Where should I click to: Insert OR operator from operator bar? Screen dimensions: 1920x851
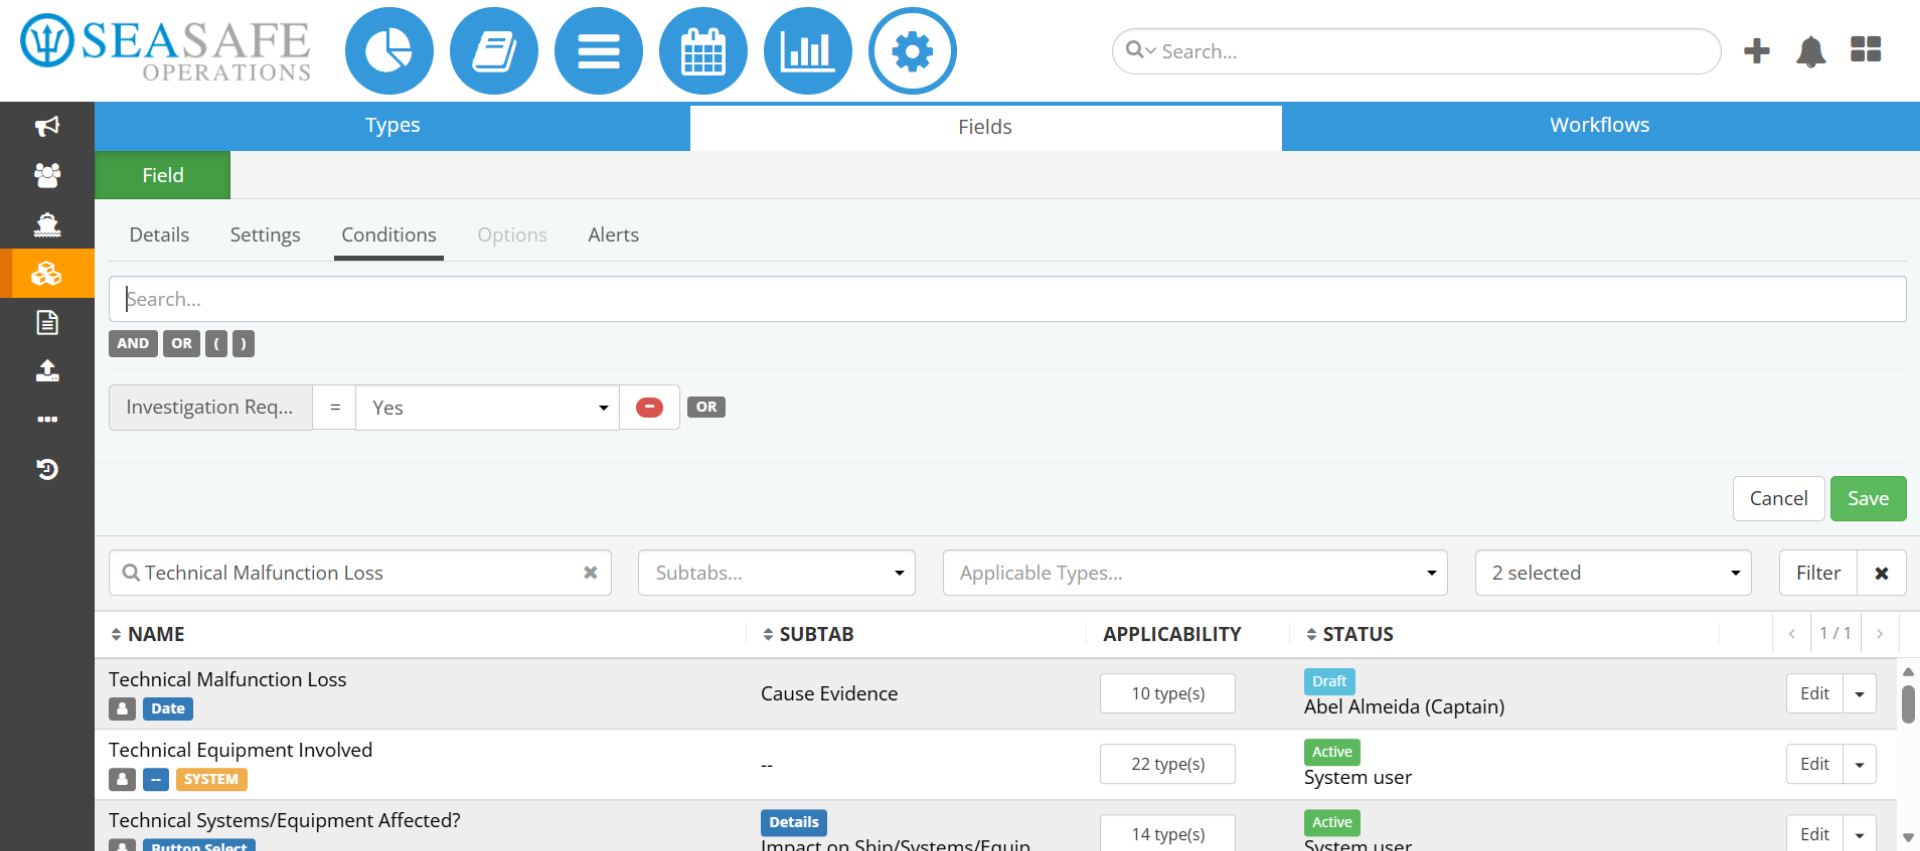181,344
